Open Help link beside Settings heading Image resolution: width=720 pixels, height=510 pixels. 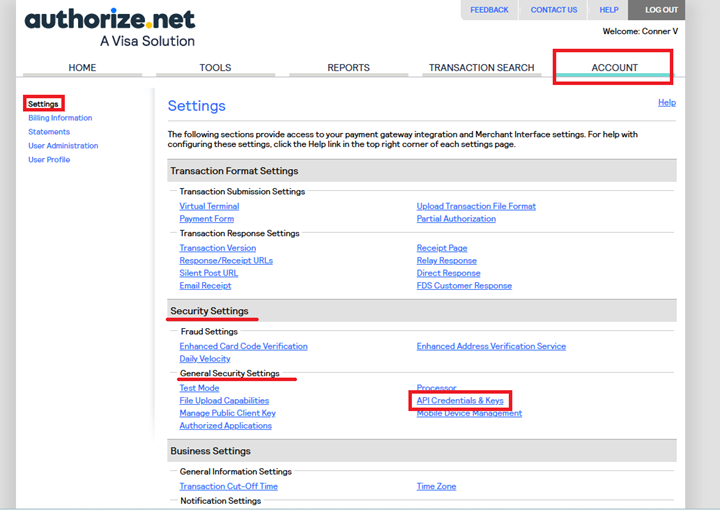(667, 102)
